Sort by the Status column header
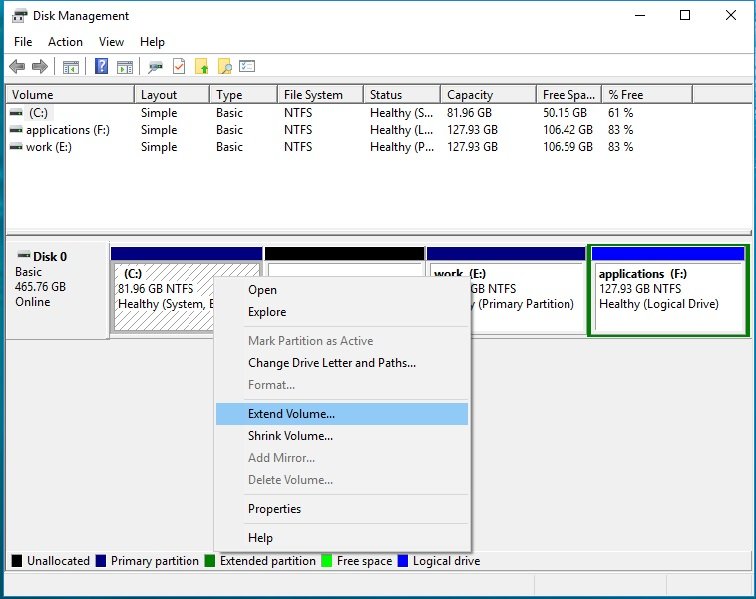Image resolution: width=756 pixels, height=599 pixels. pos(402,95)
